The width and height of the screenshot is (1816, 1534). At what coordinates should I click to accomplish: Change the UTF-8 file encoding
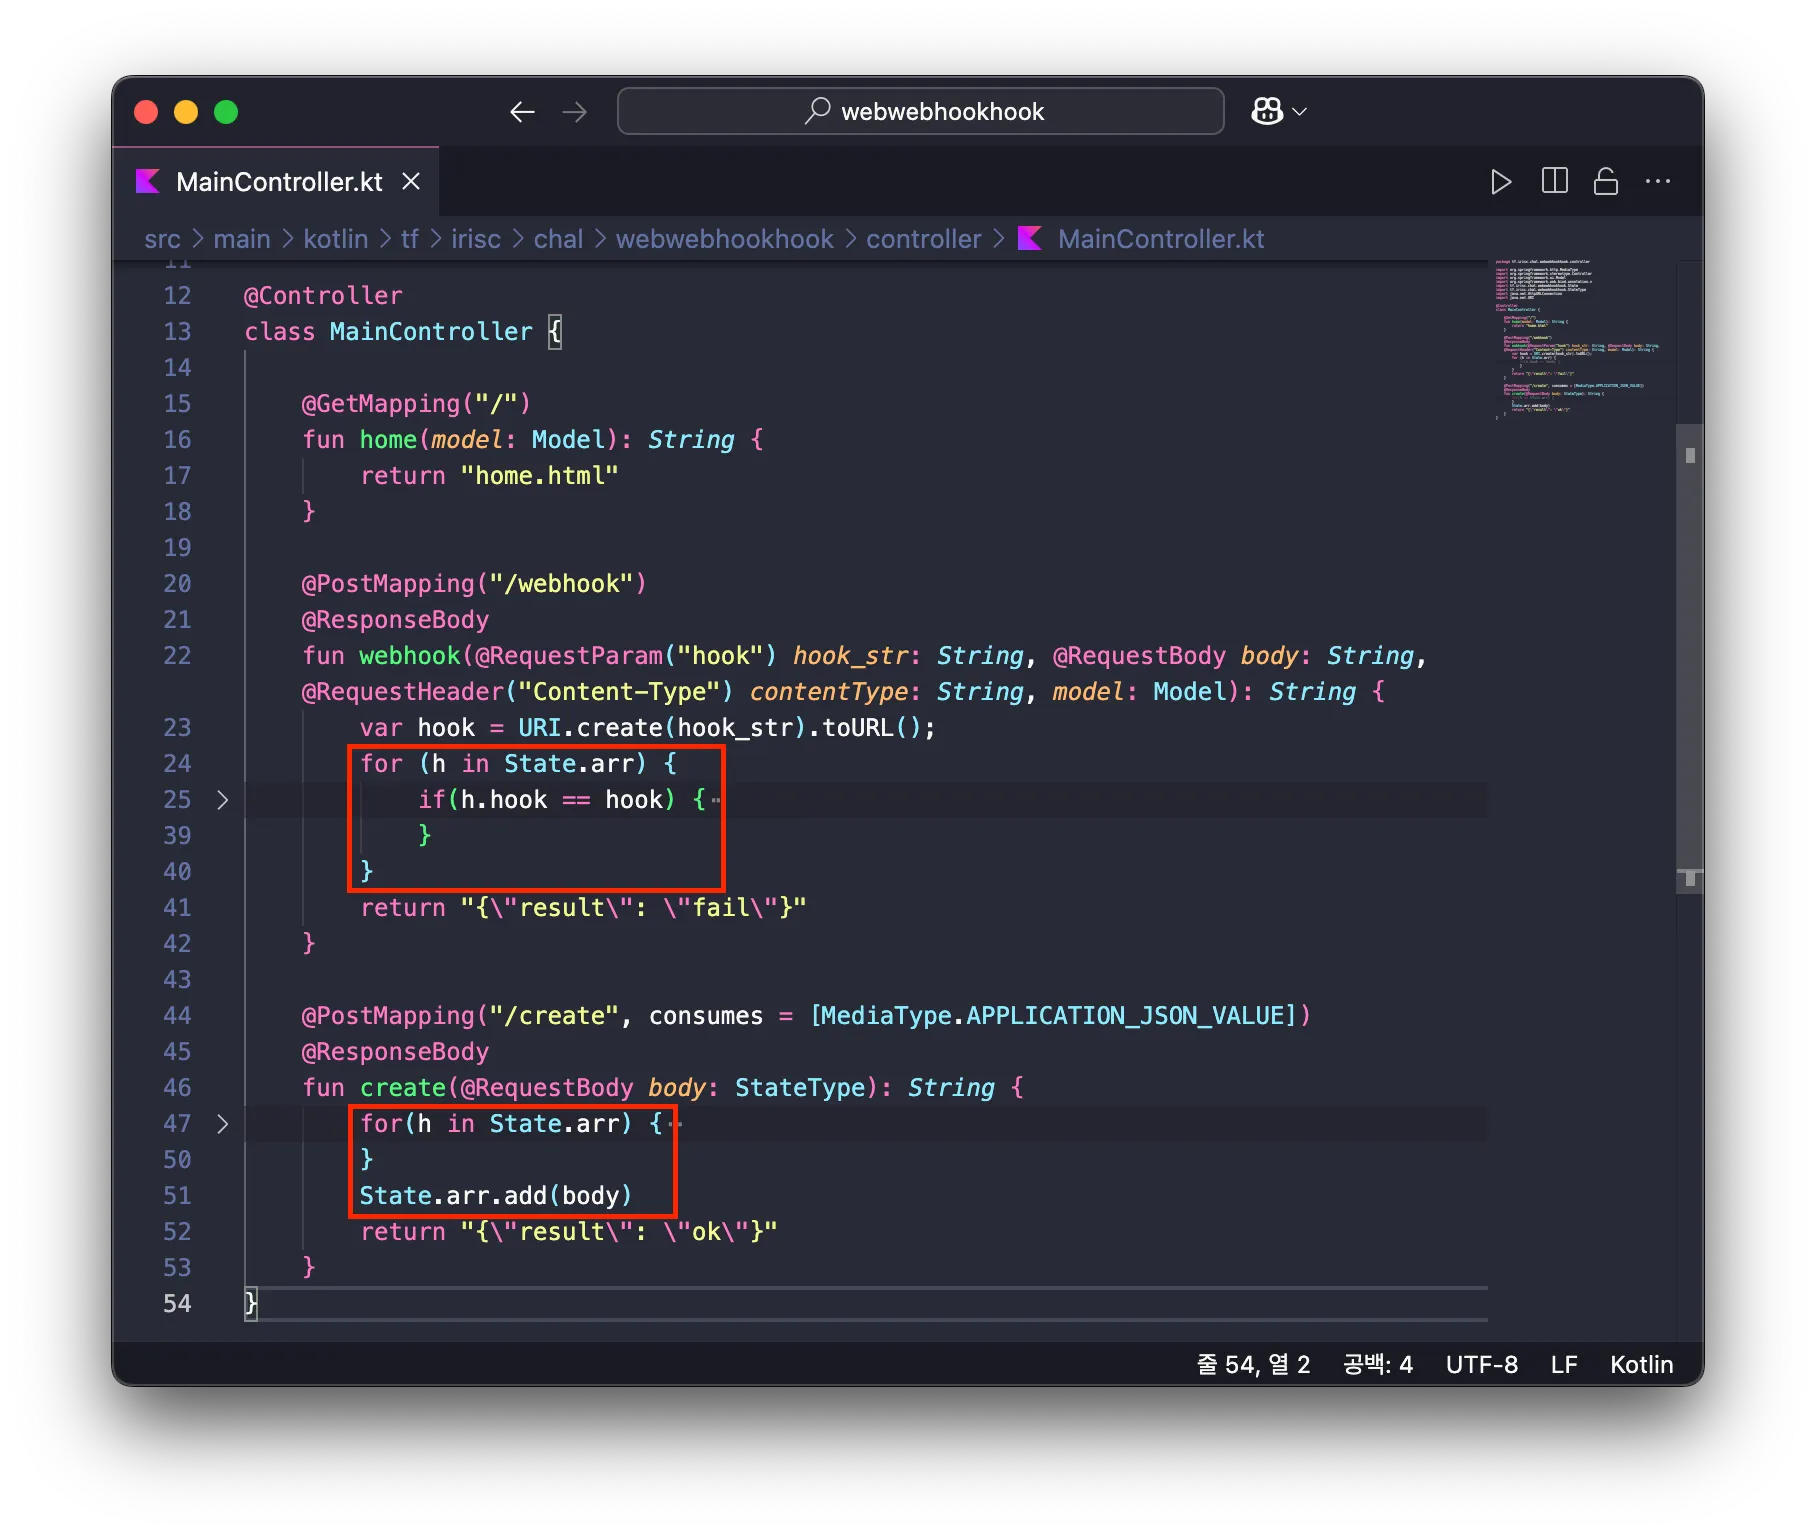pyautogui.click(x=1481, y=1365)
